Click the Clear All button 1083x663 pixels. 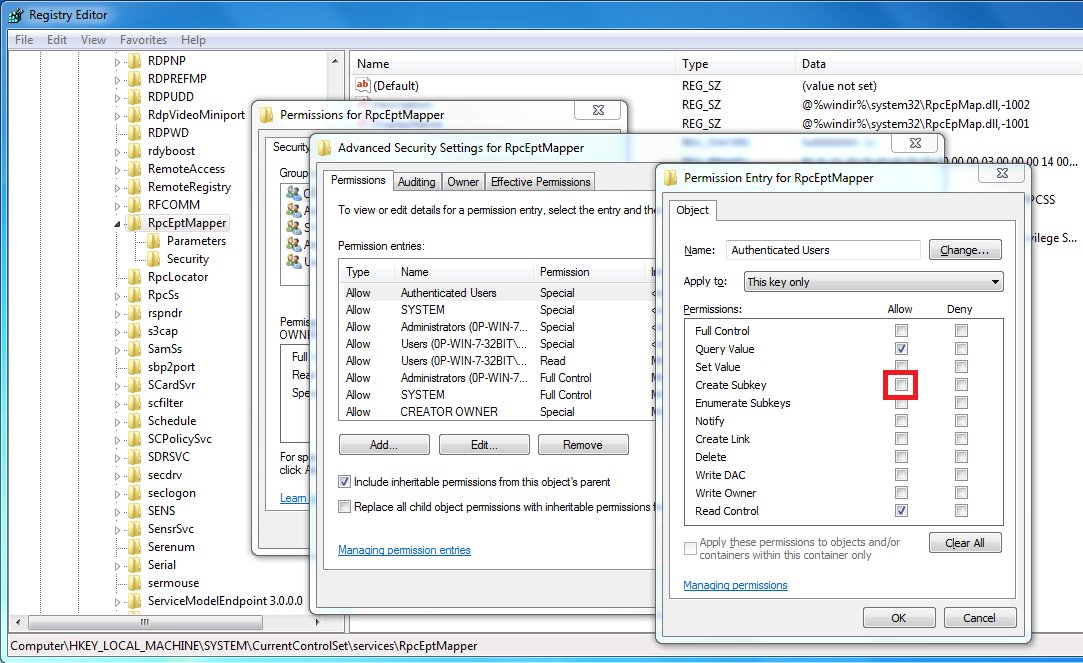[x=965, y=543]
